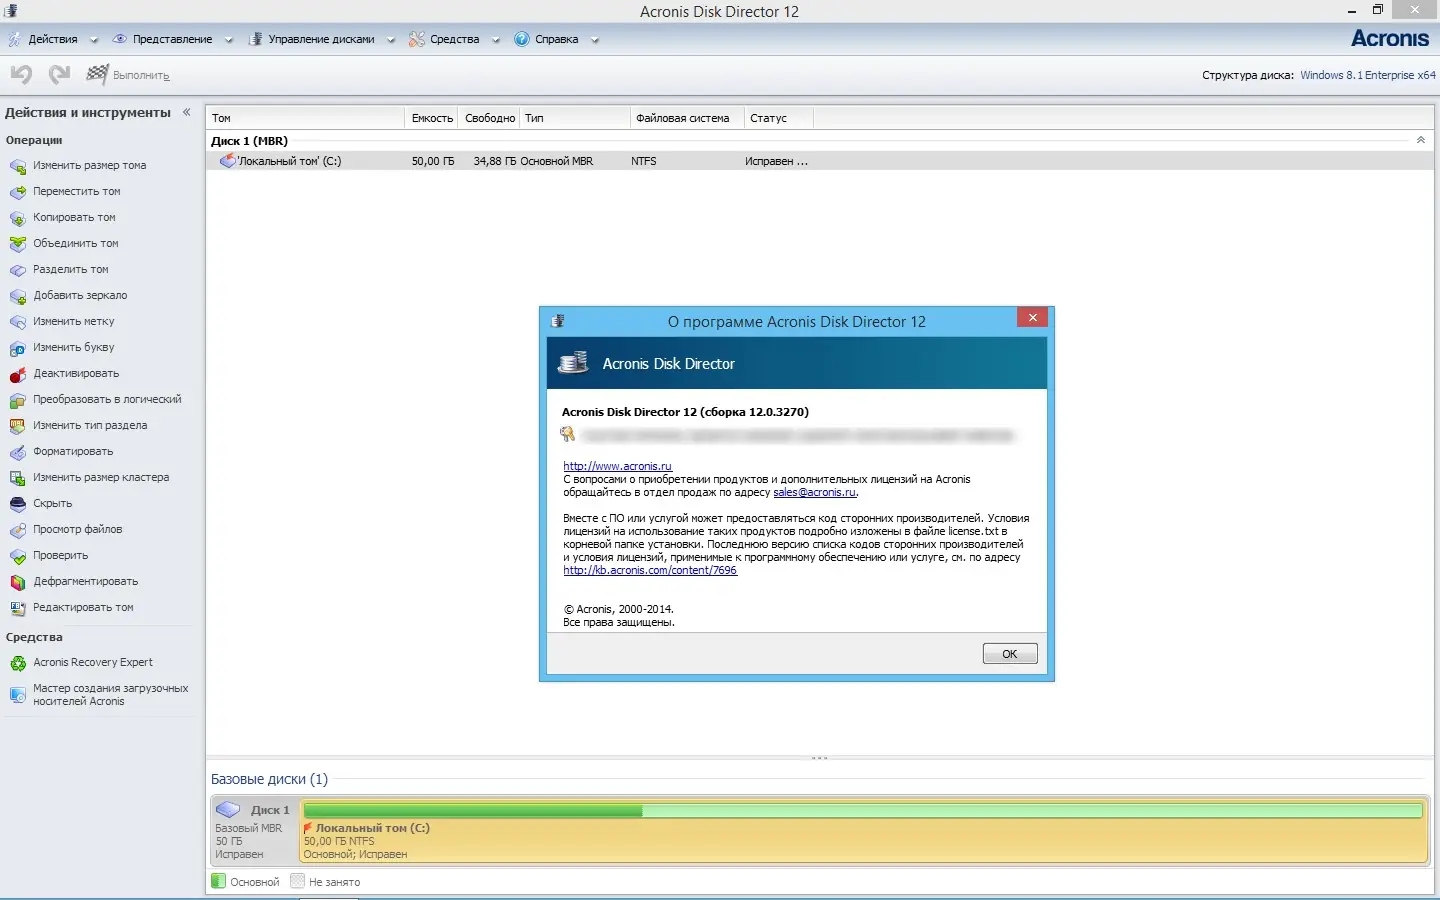The height and width of the screenshot is (900, 1440).
Task: Select the 'Локальный том' (C:) row in the volume list
Action: click(820, 161)
